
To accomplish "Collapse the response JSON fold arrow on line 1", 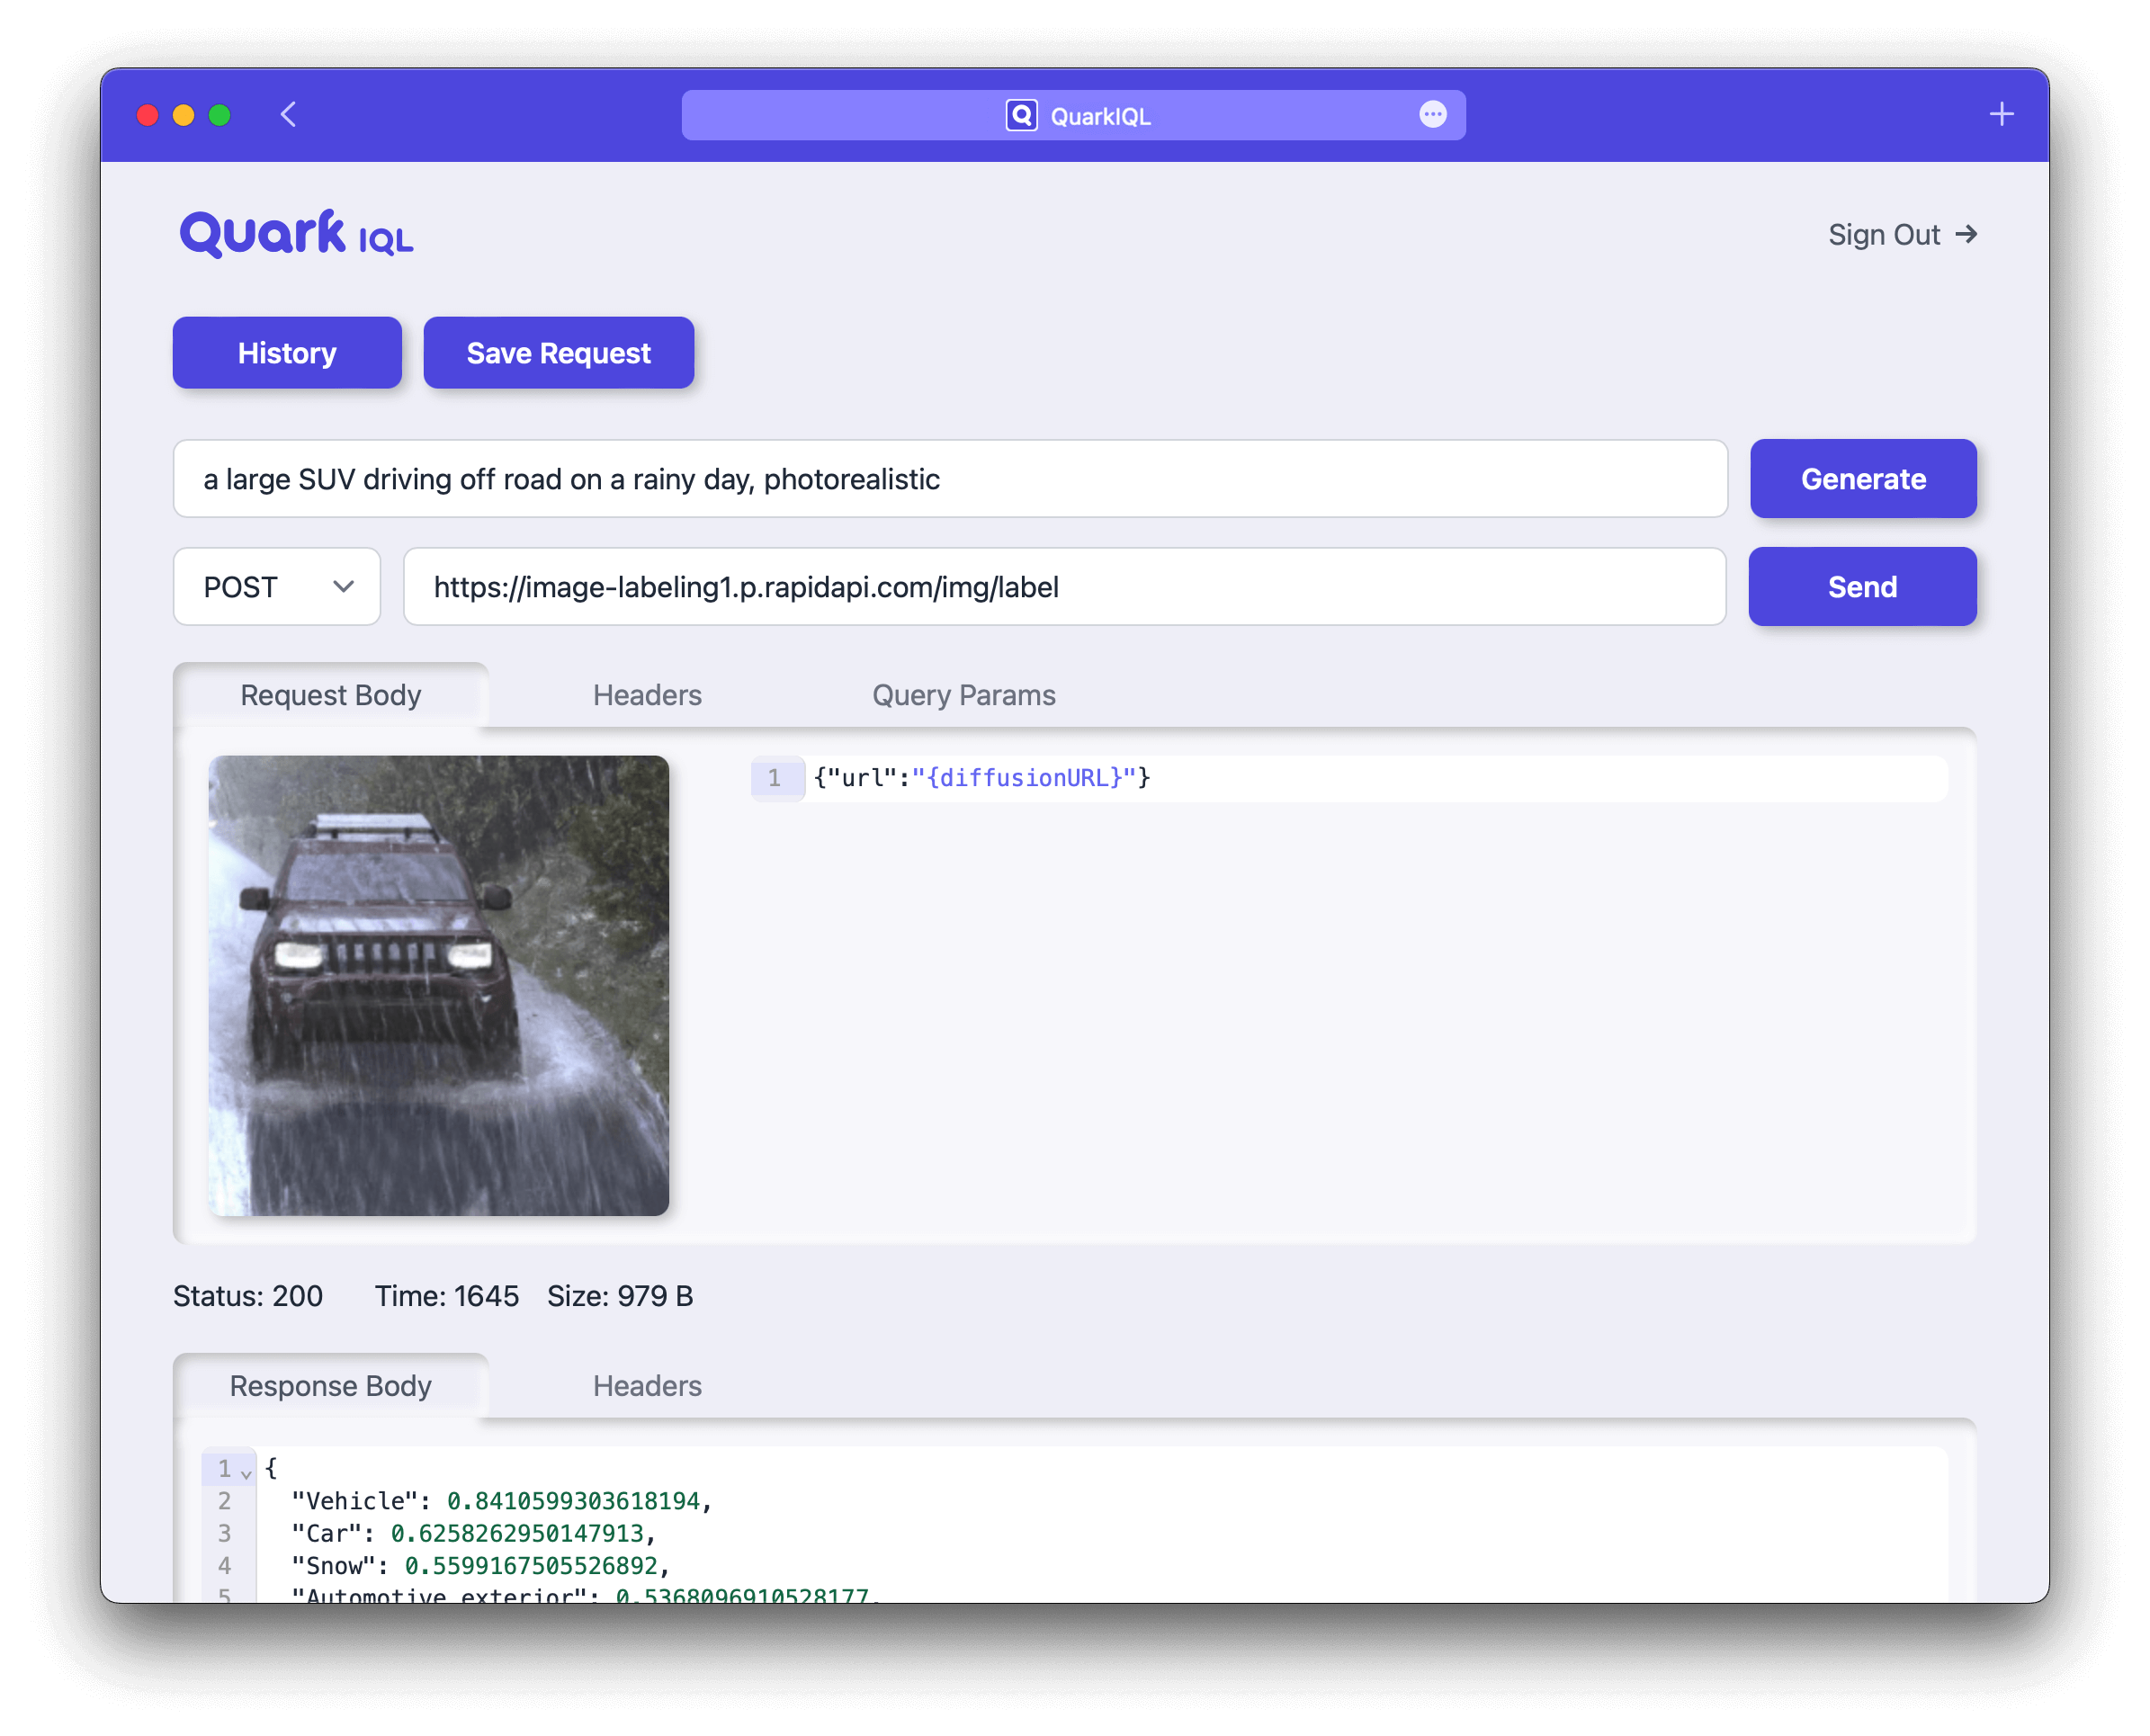I will click(x=246, y=1474).
